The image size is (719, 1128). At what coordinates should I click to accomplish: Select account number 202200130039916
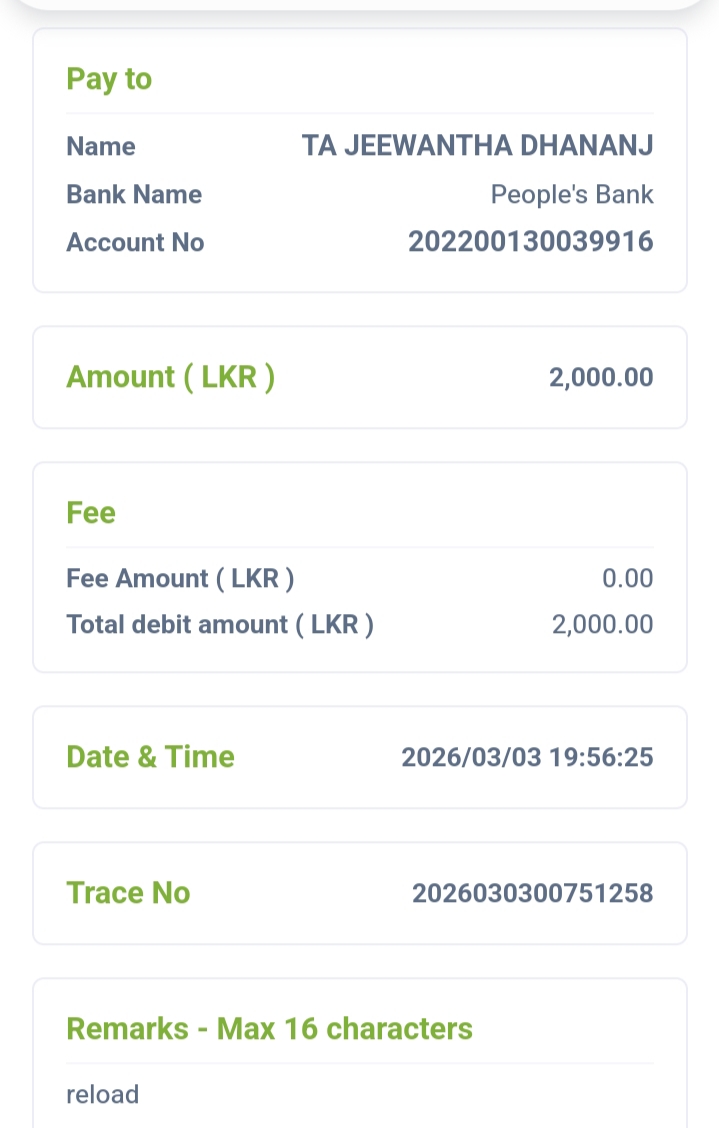tap(530, 242)
